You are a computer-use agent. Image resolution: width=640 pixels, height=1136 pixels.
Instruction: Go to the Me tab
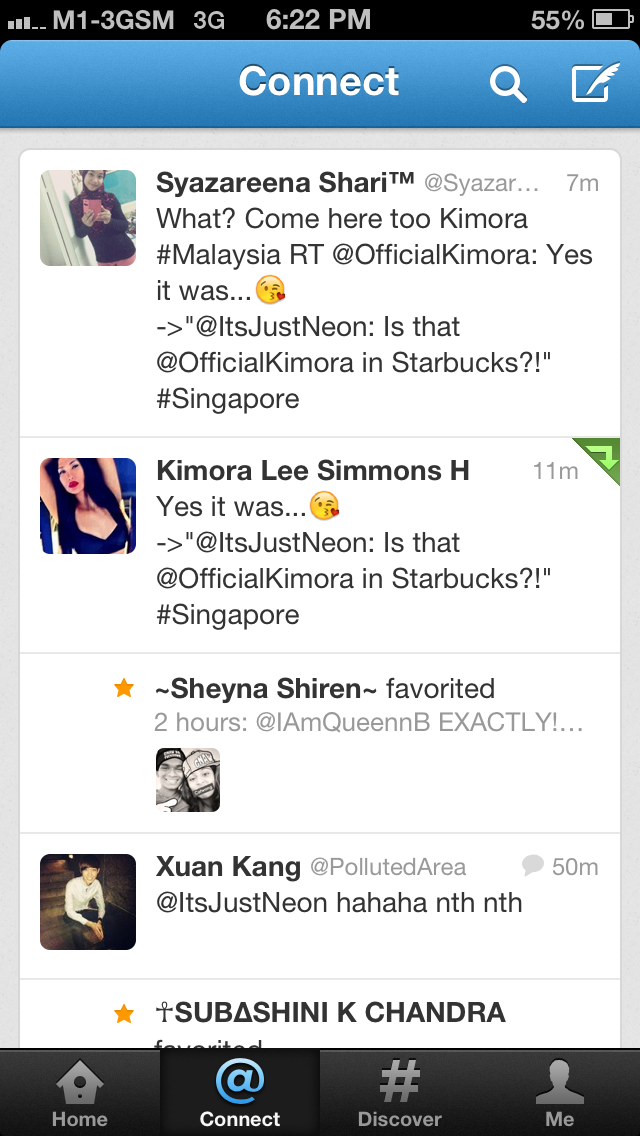click(x=560, y=1093)
